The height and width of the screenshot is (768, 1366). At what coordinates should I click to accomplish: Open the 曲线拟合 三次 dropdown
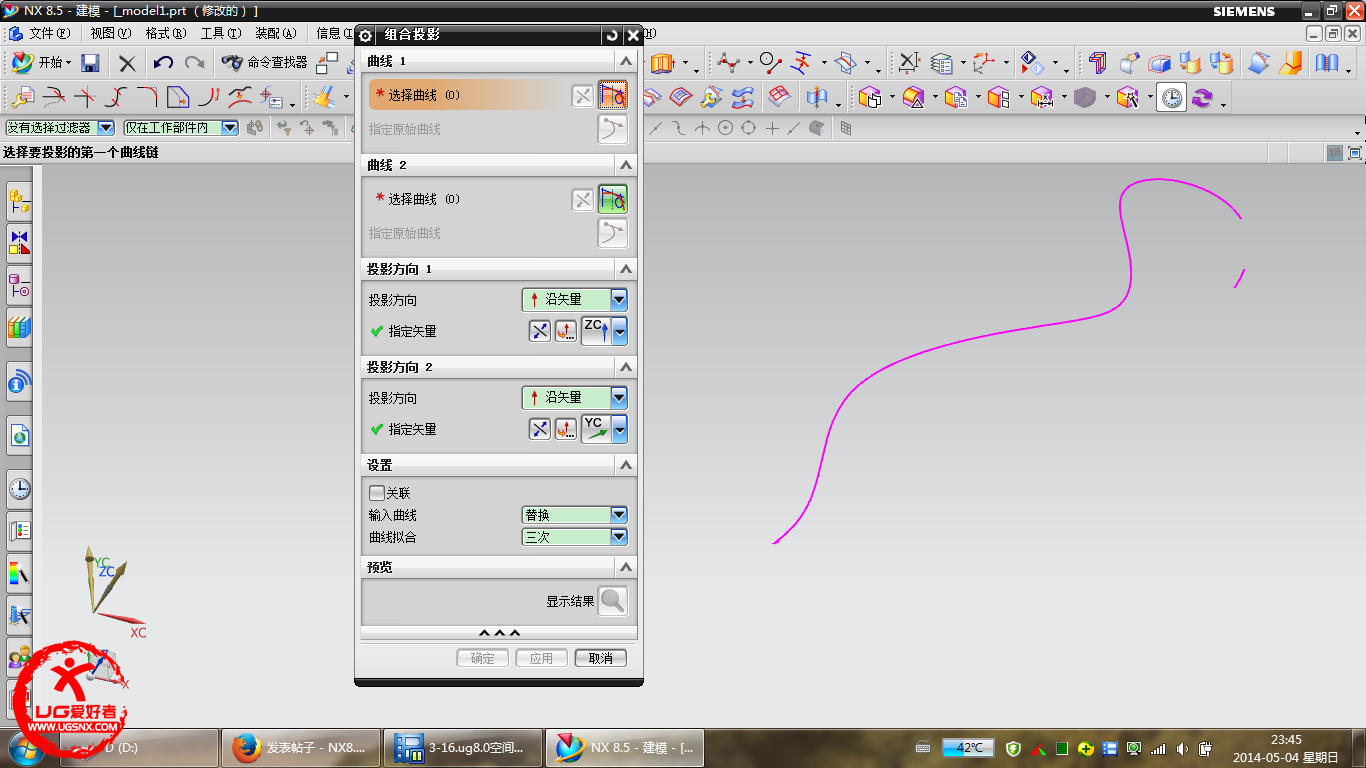click(575, 537)
